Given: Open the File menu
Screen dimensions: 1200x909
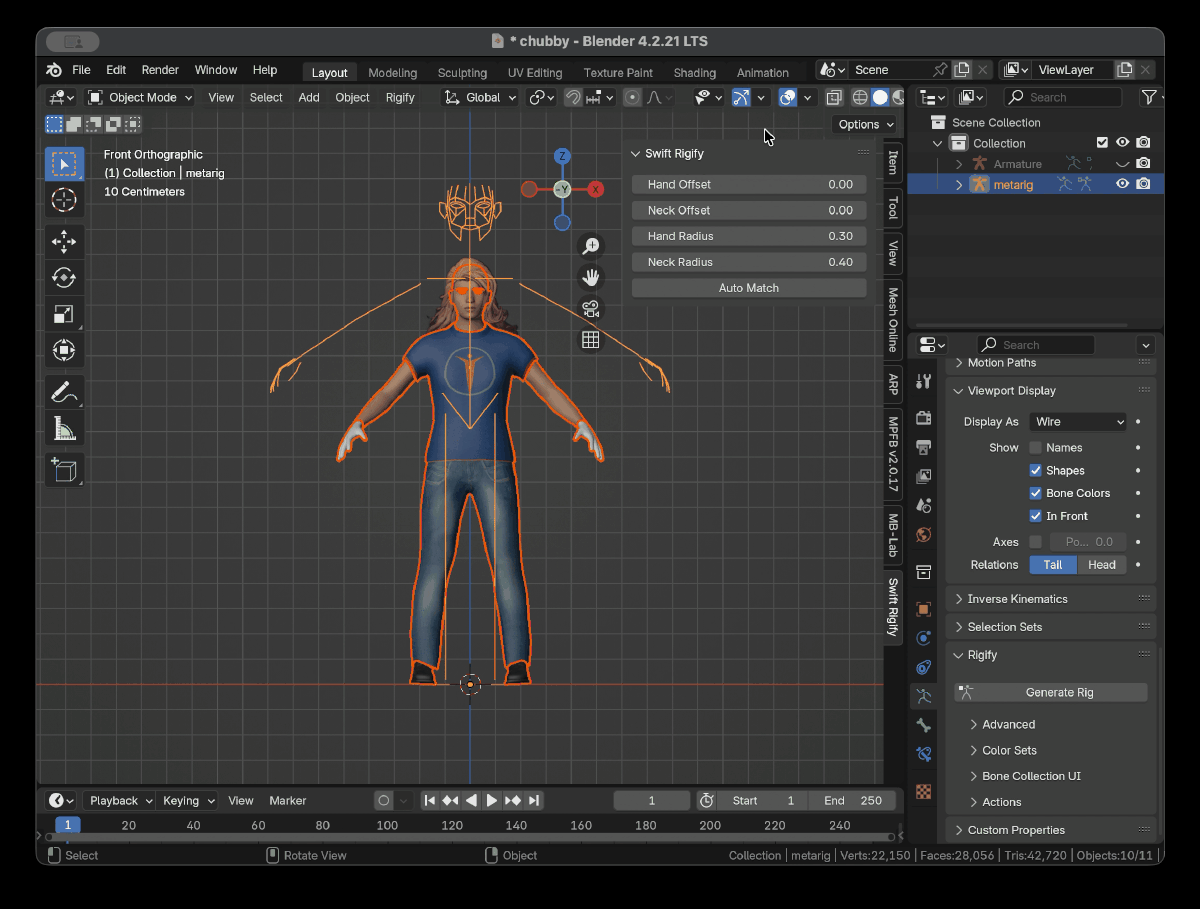Looking at the screenshot, I should coord(81,70).
